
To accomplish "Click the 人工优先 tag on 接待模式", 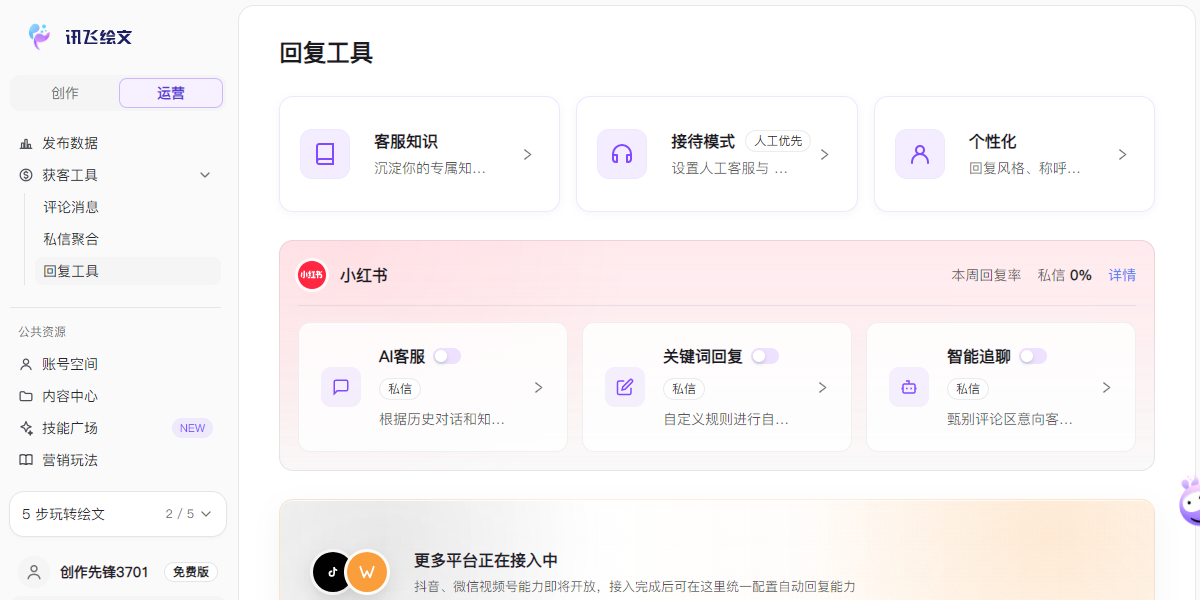I will click(x=778, y=141).
